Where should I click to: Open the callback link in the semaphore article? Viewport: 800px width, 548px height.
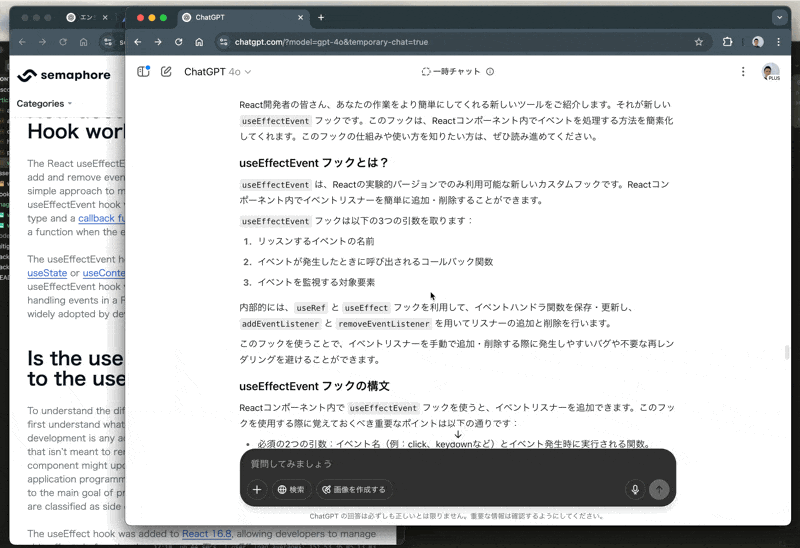102,218
